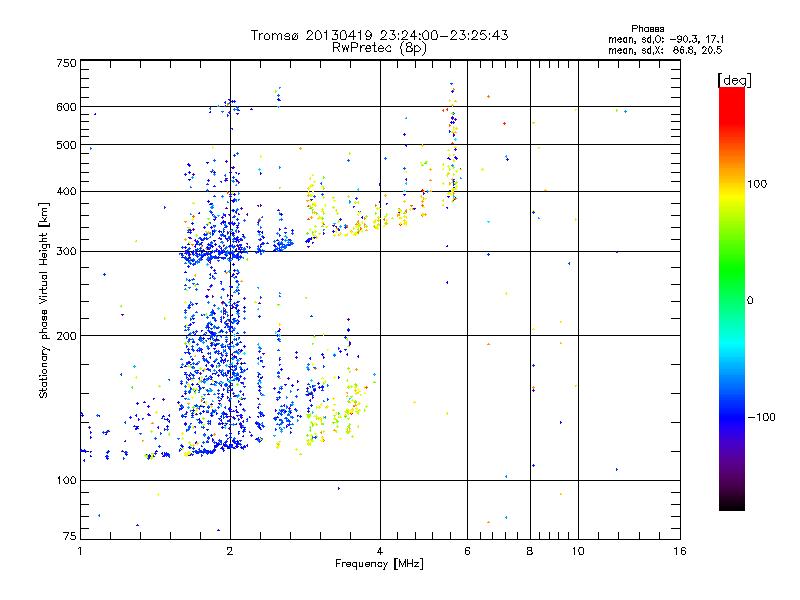Image resolution: width=800 pixels, height=600 pixels.
Task: Click the y-axis tick label '300'
Action: (x=66, y=252)
